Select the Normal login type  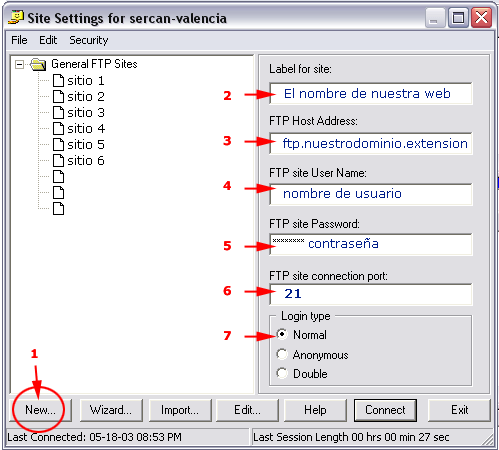[282, 334]
